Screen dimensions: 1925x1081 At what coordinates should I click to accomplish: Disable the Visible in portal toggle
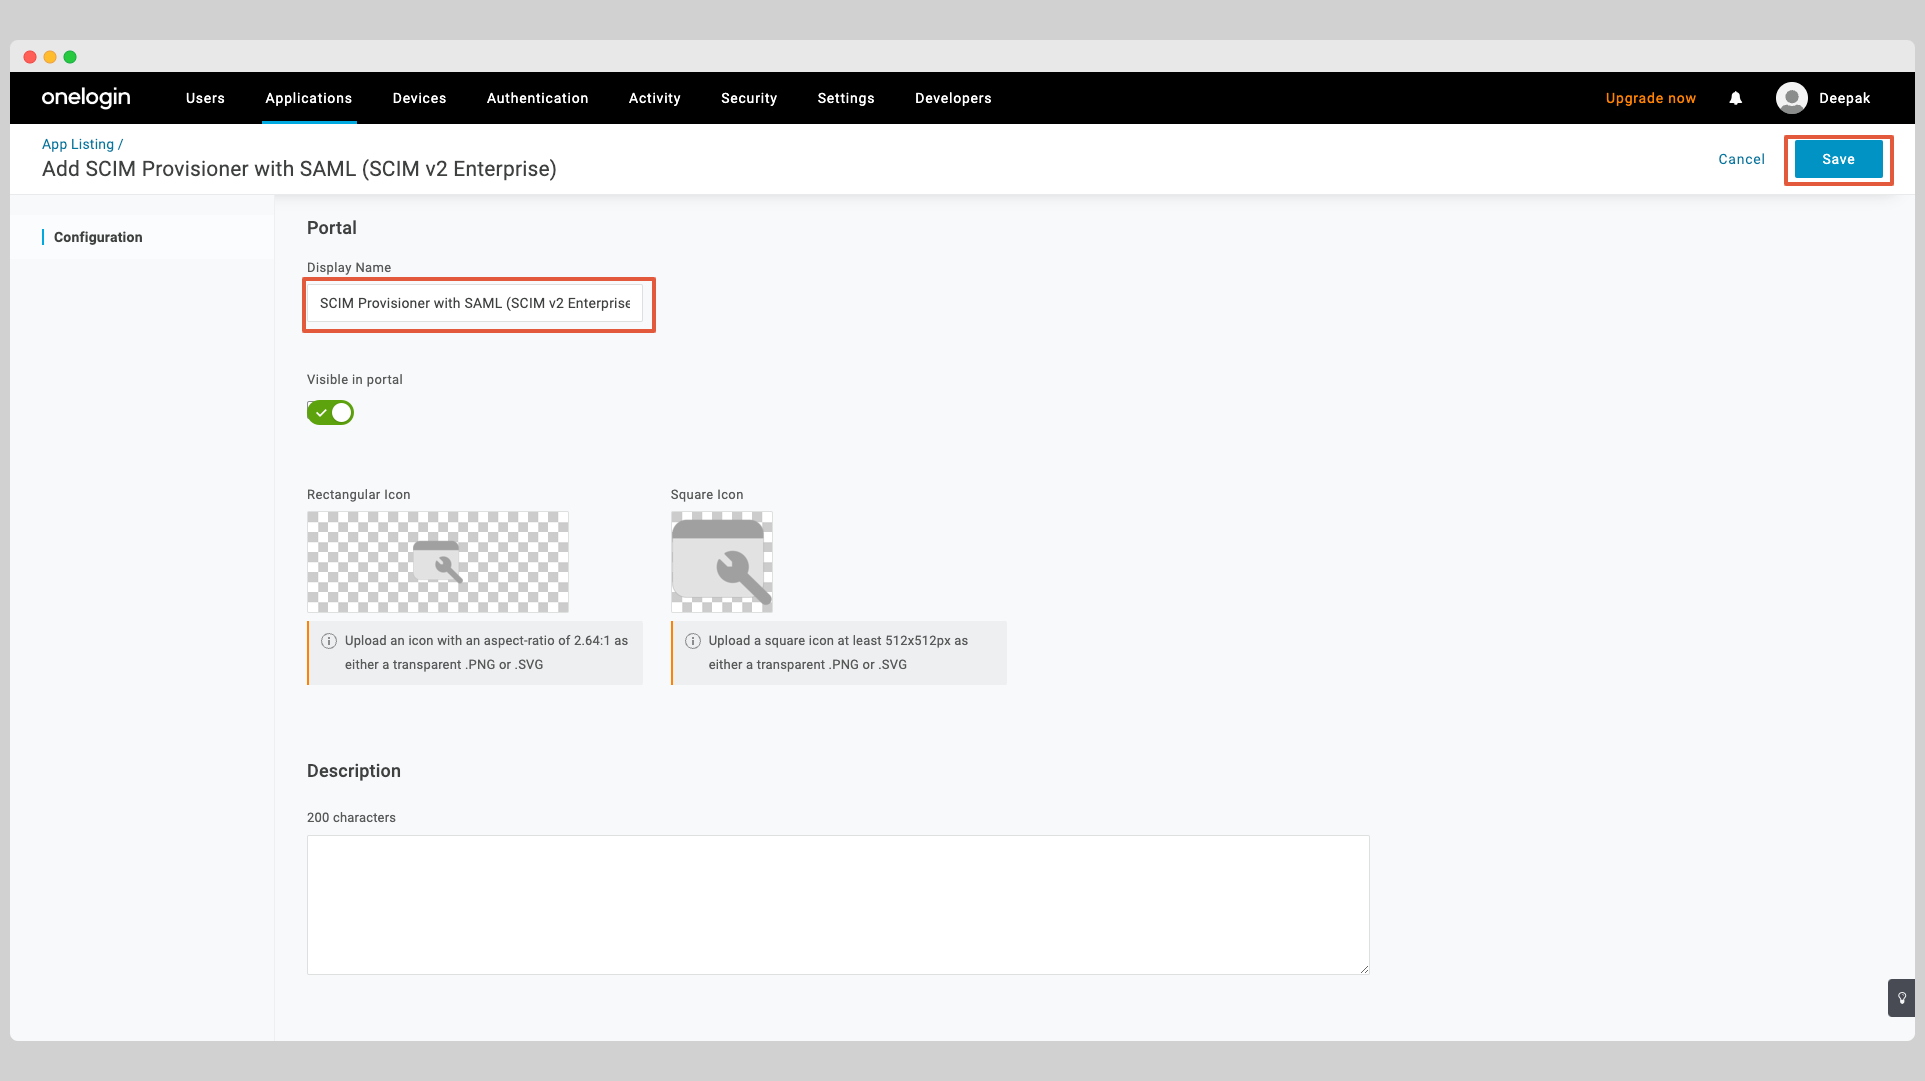coord(330,412)
